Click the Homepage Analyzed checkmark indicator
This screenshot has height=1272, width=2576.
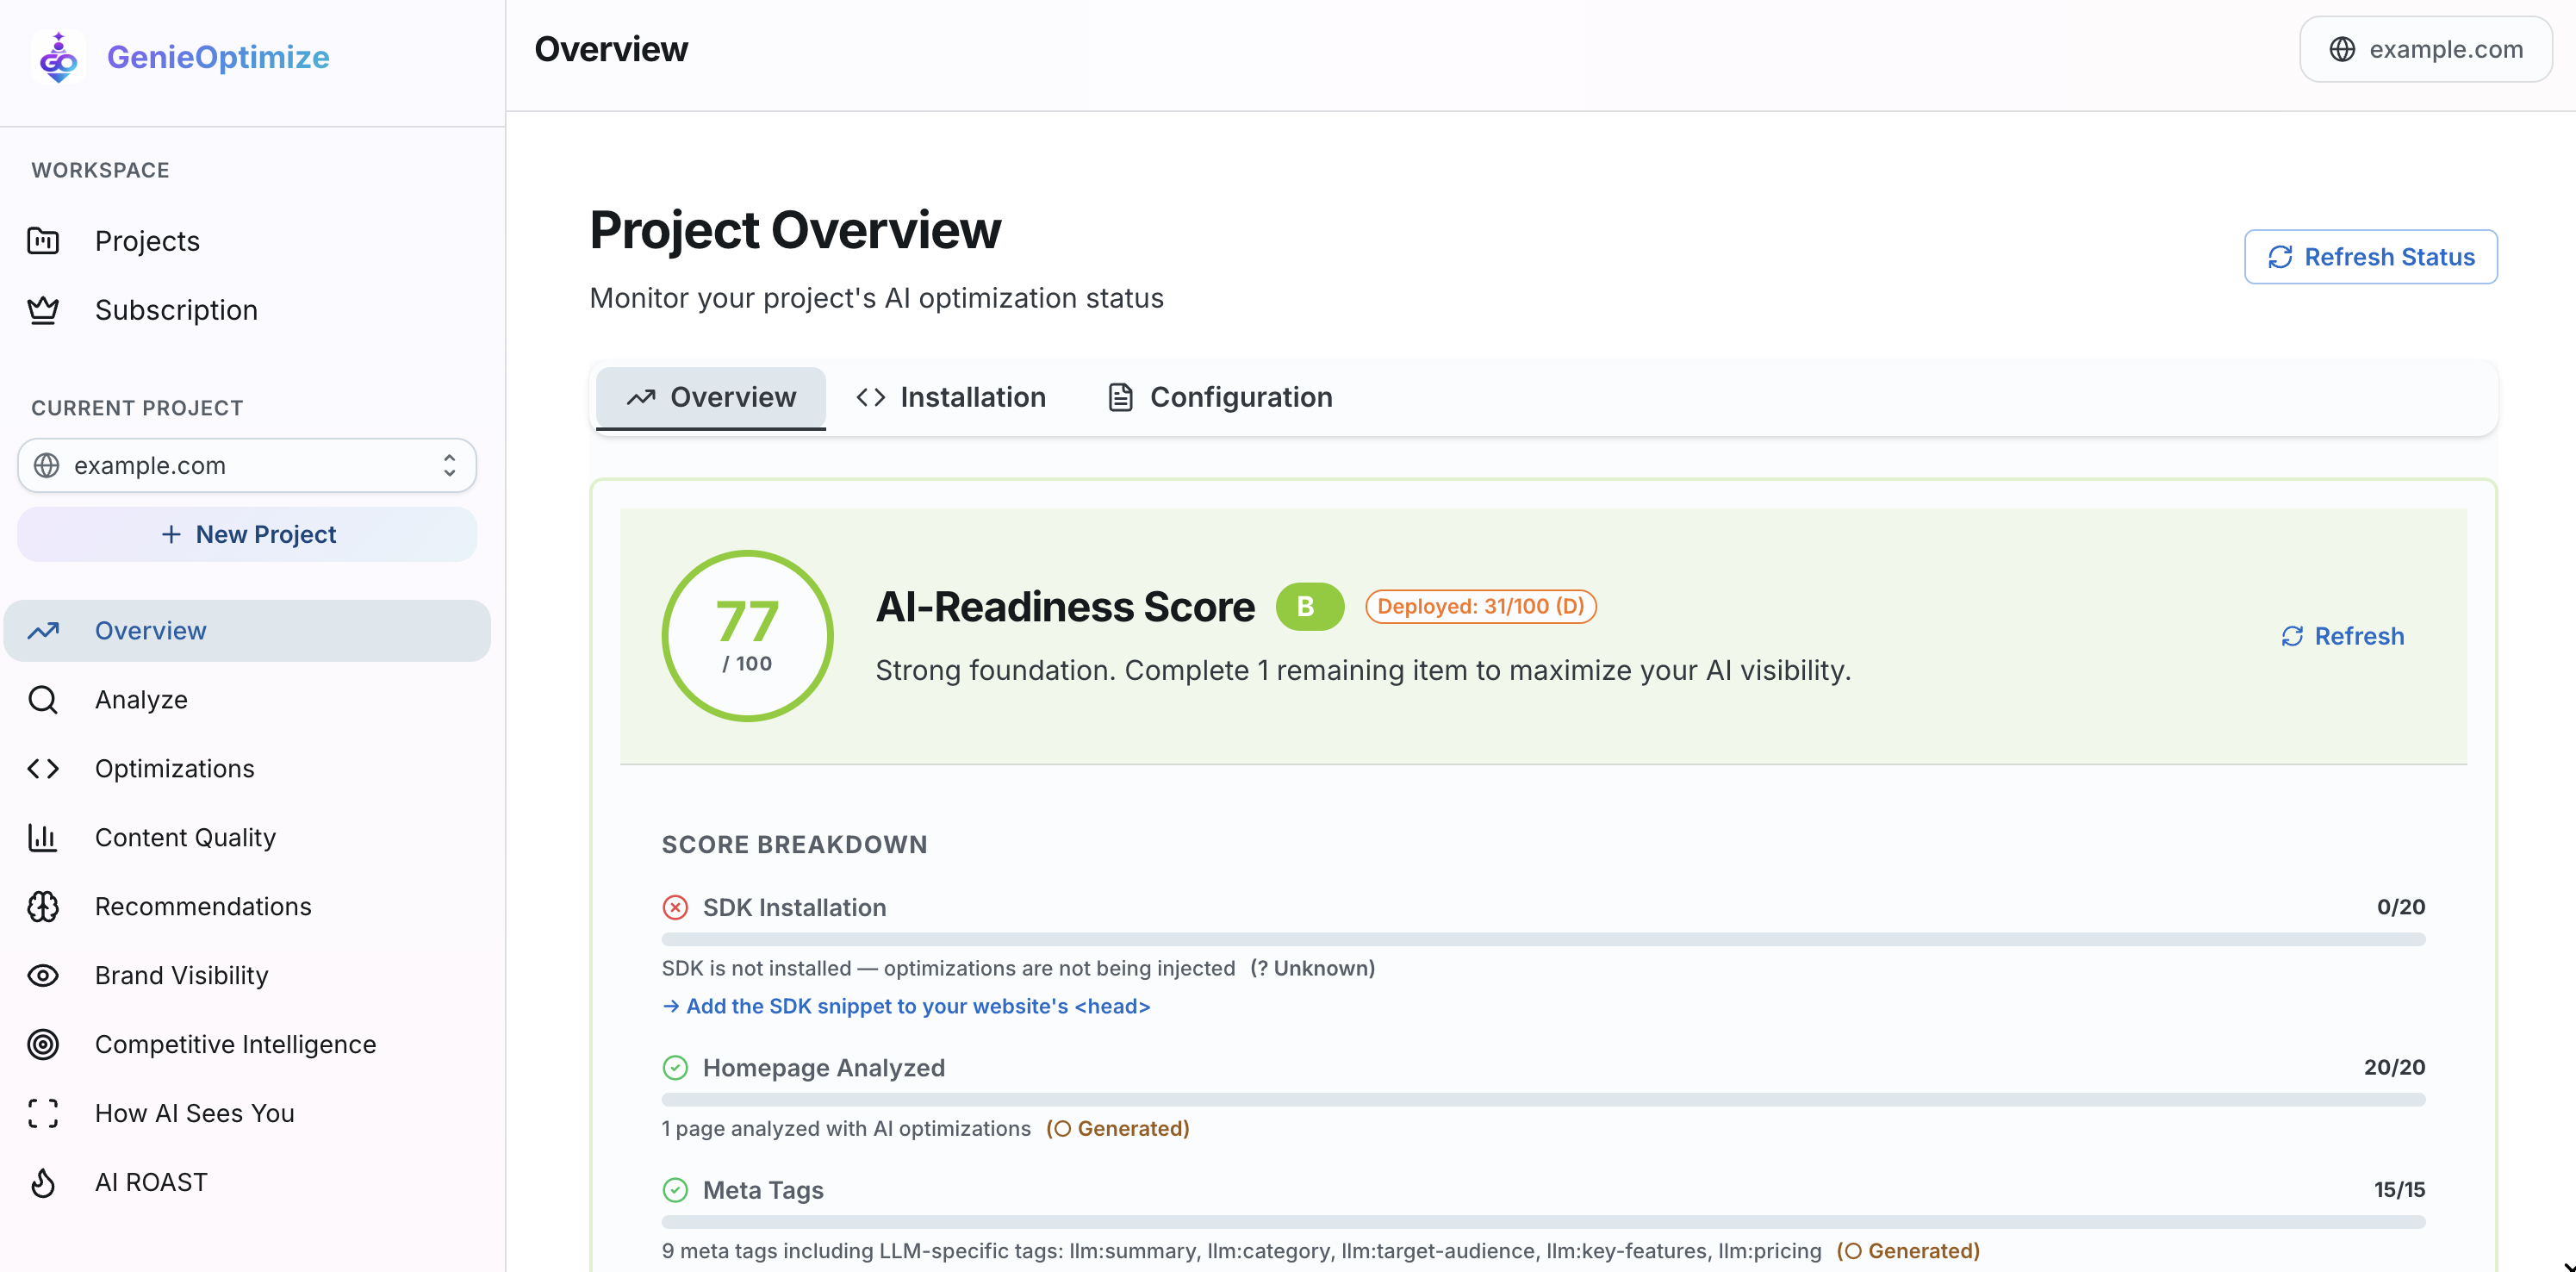tap(676, 1067)
